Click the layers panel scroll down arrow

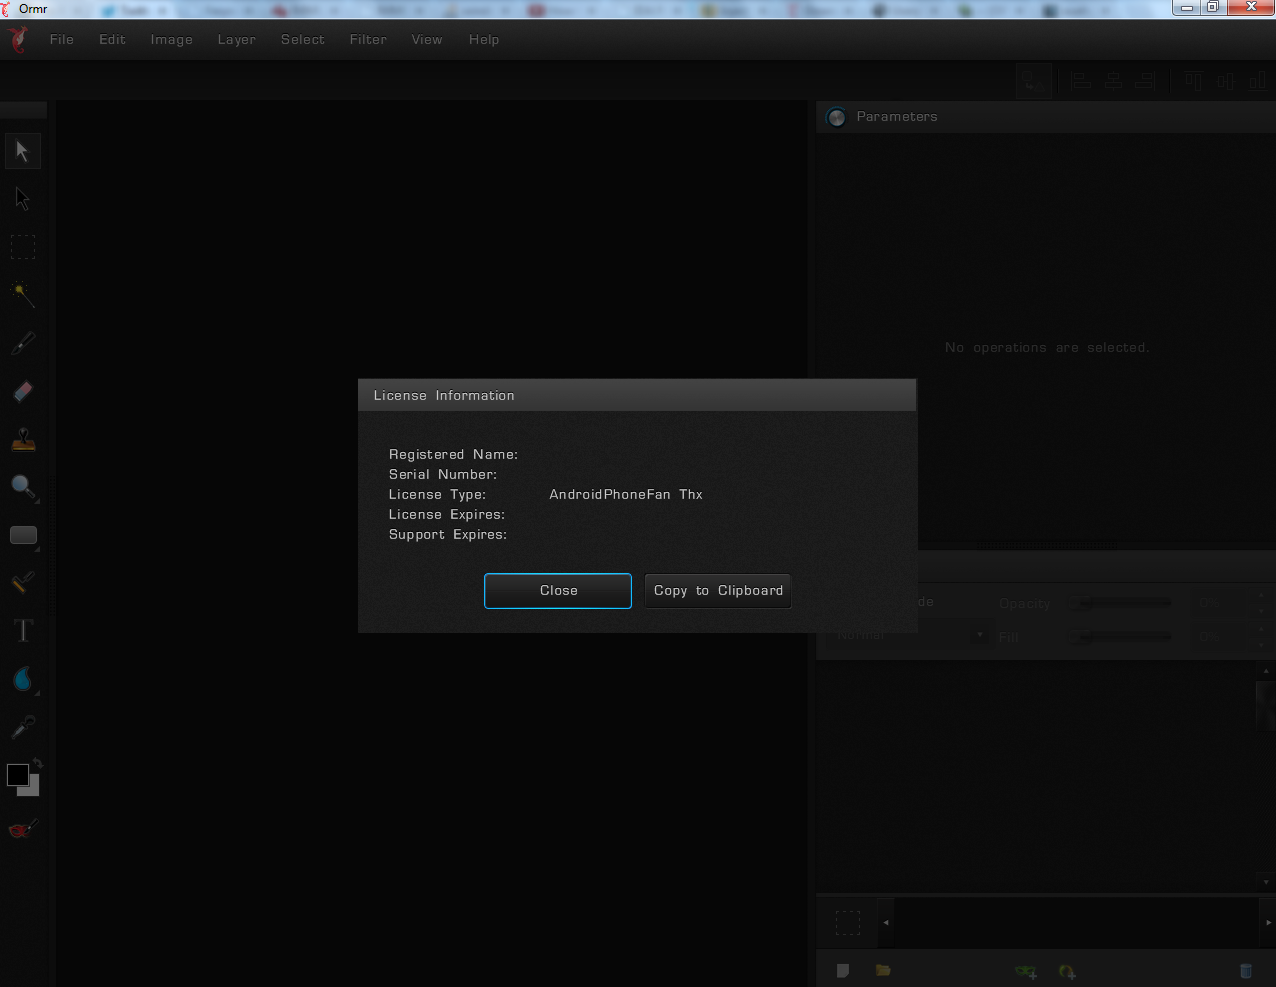1266,882
